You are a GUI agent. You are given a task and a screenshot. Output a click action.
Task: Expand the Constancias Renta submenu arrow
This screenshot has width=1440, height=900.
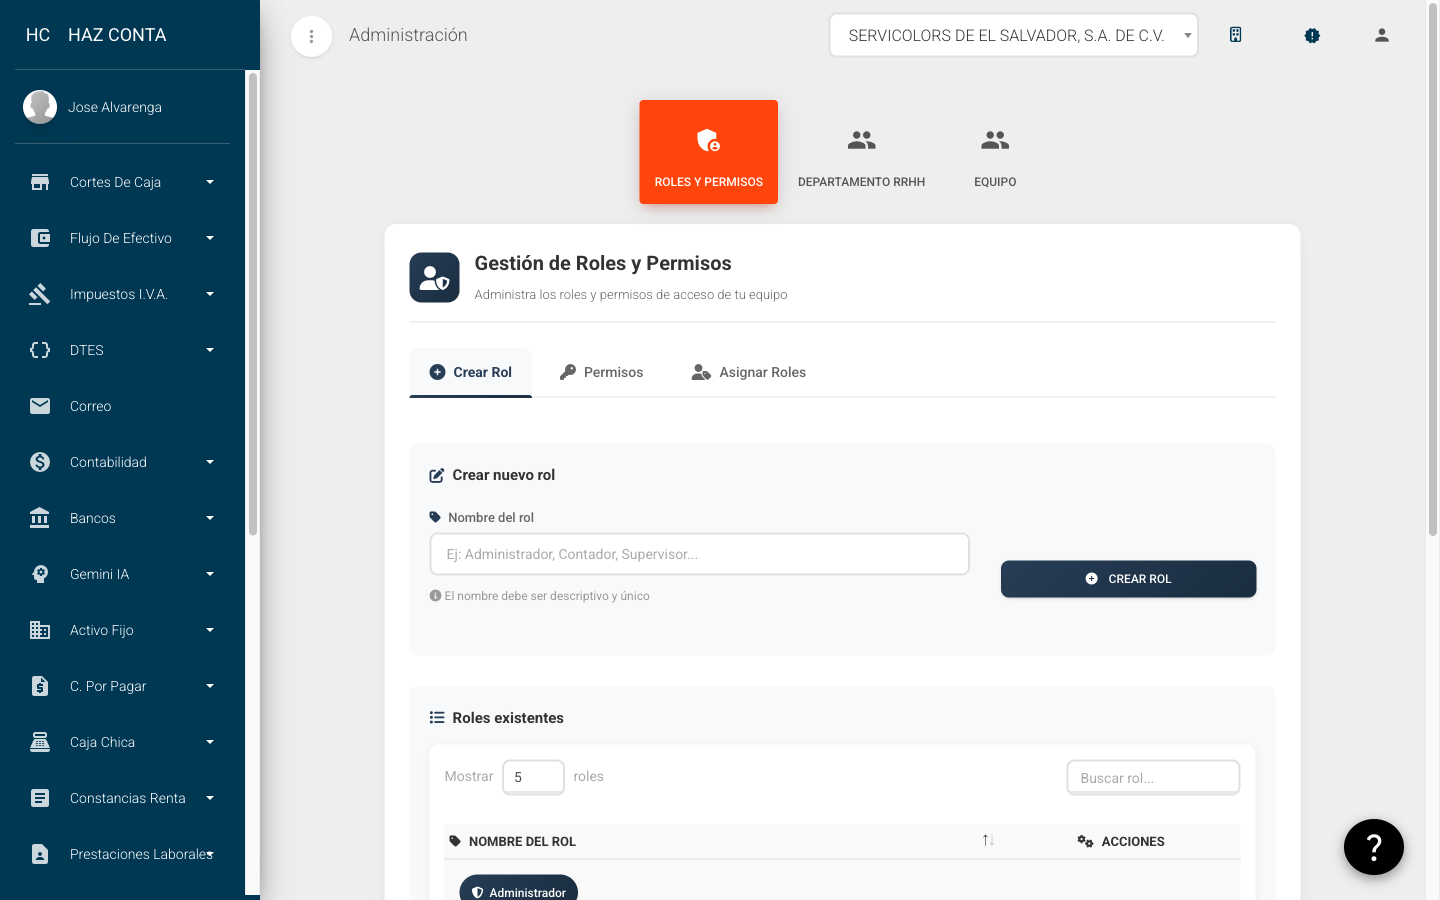(x=210, y=798)
